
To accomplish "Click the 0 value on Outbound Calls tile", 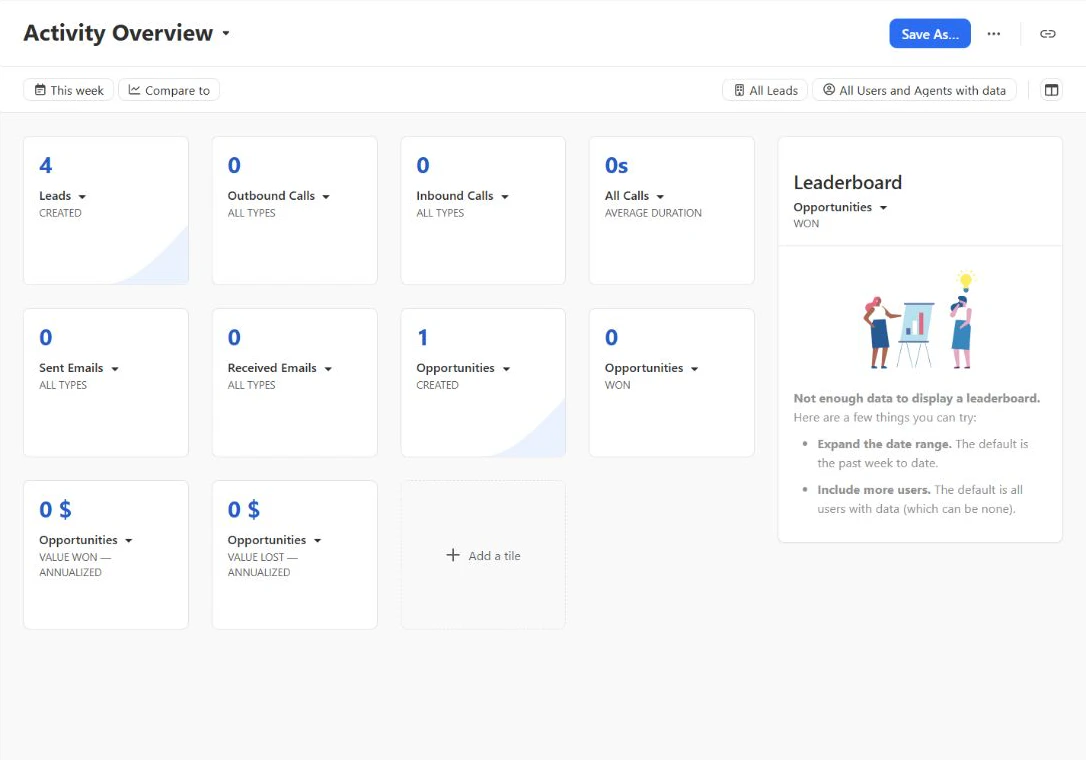I will [x=234, y=165].
